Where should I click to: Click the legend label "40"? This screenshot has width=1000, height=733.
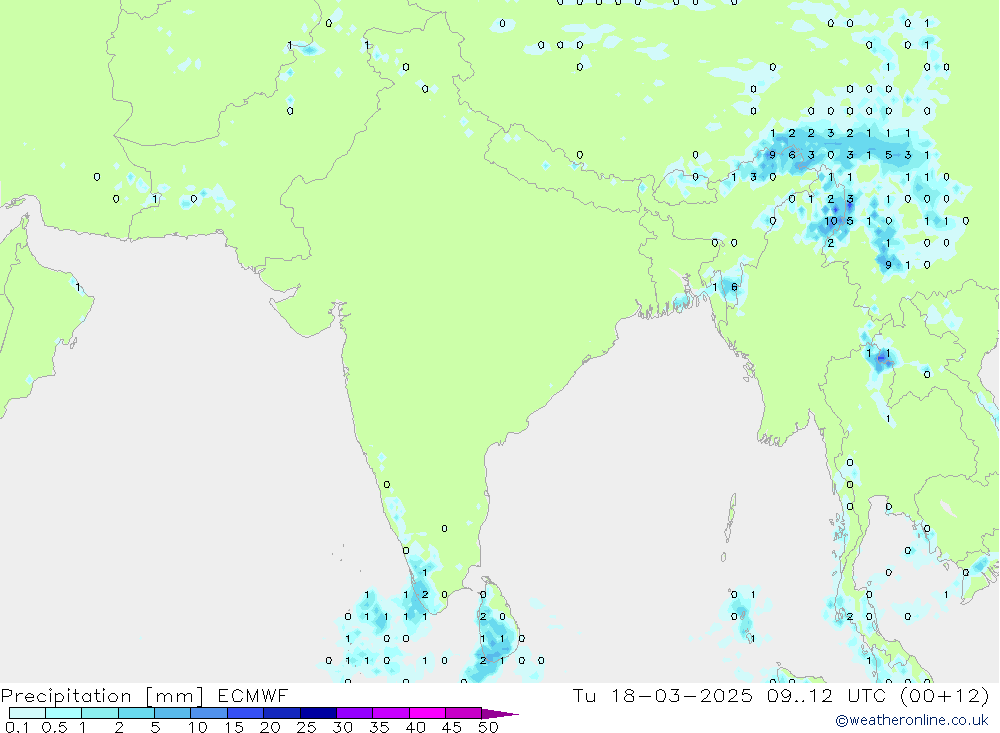(x=415, y=727)
